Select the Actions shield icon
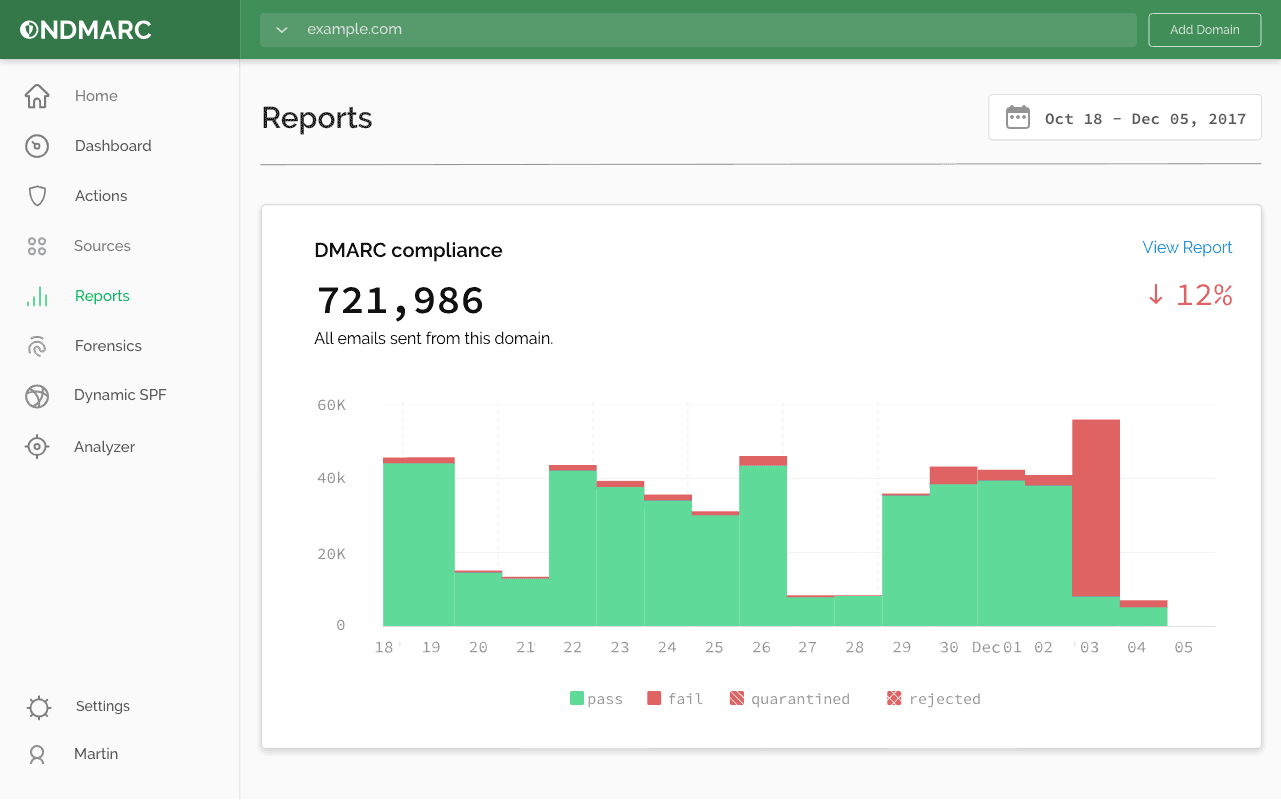 coord(37,196)
